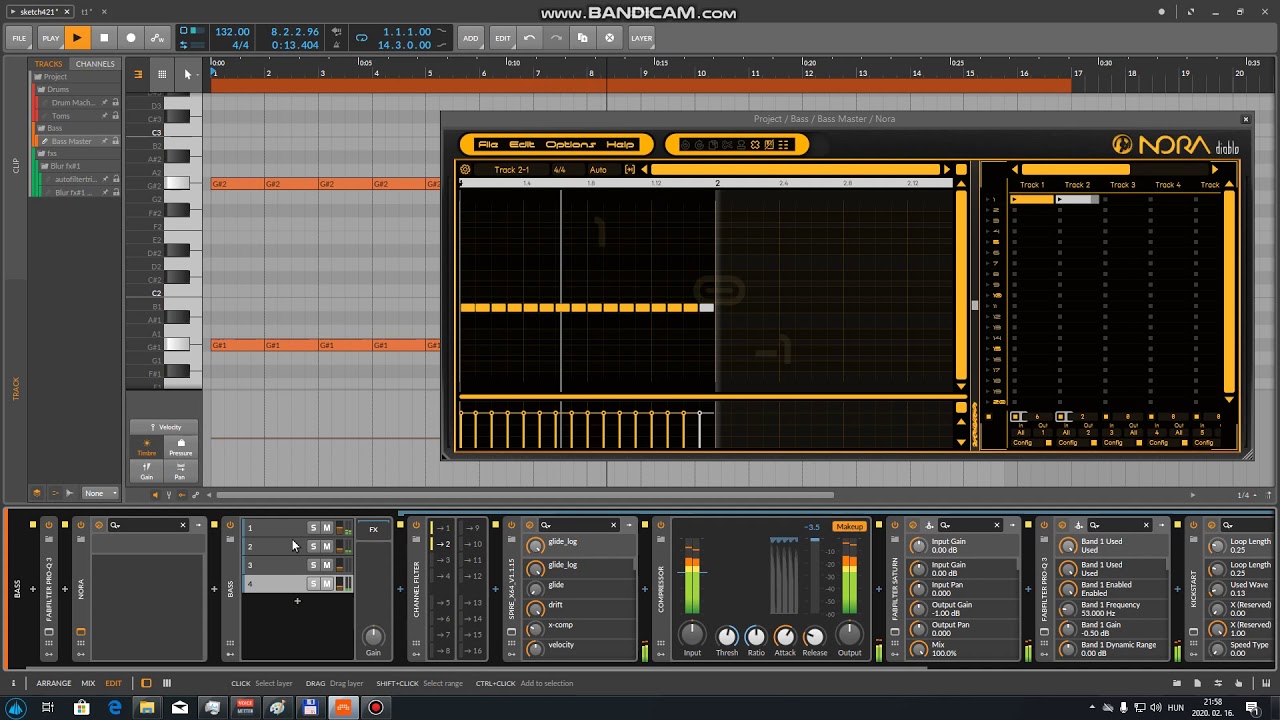Adjust the Compressor Thresh knob
The image size is (1280, 720).
[727, 636]
